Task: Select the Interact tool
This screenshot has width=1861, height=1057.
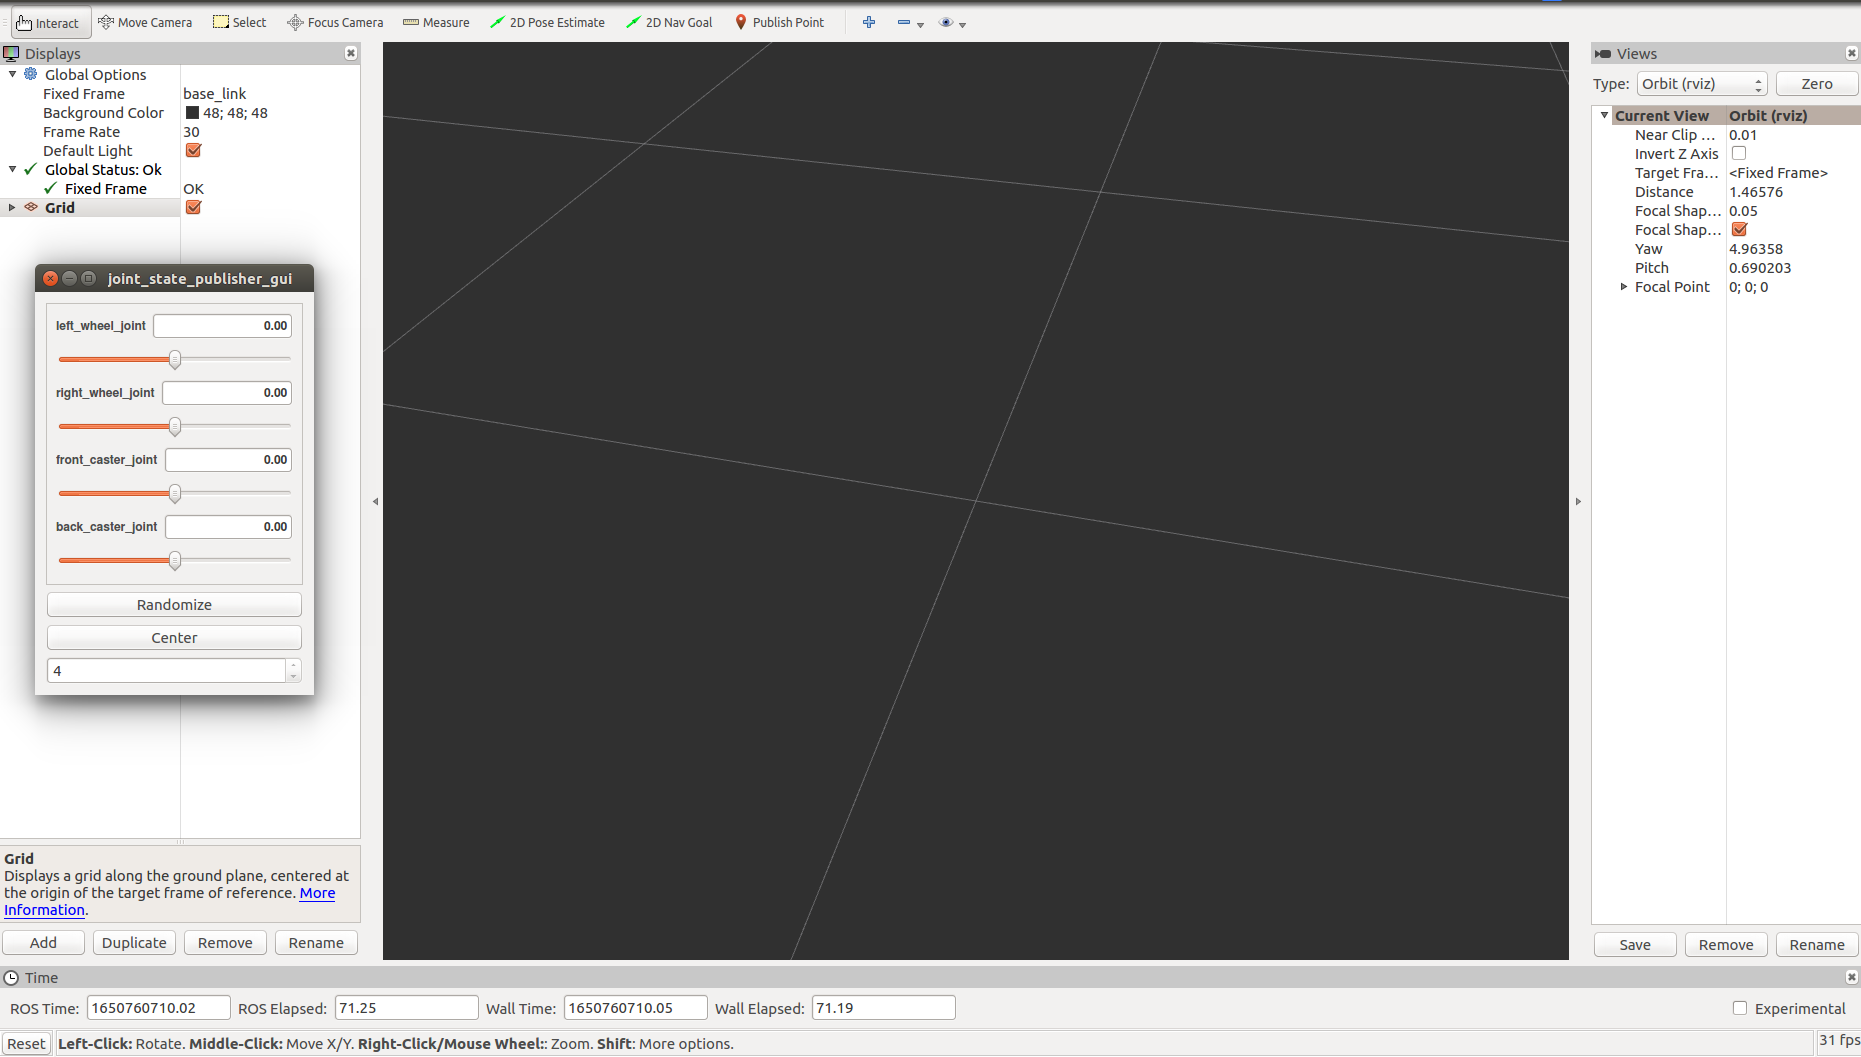Action: [x=49, y=22]
